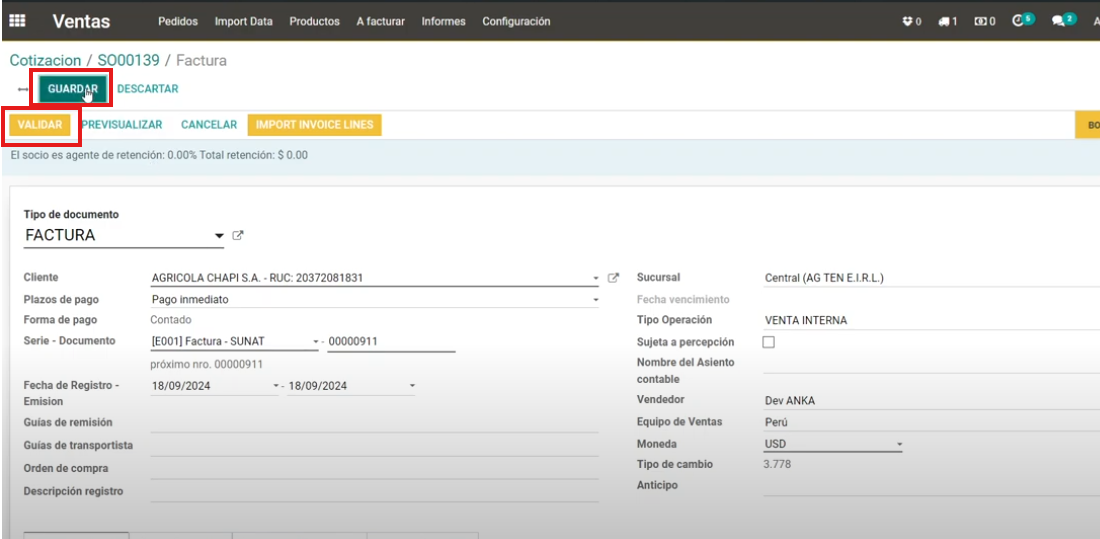Viewport: 1100px width, 539px height.
Task: Click Descartar to discard changes
Action: [x=147, y=89]
